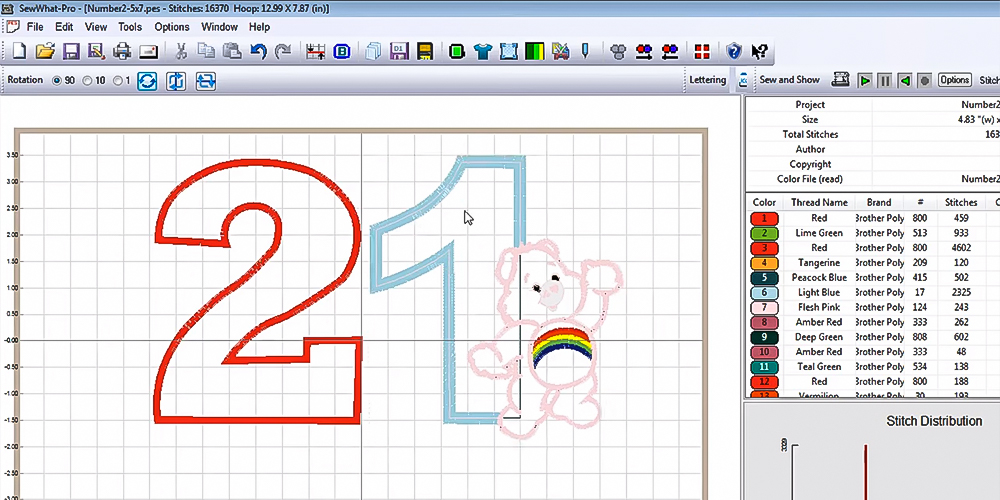Click the needle pin icon

(585, 51)
